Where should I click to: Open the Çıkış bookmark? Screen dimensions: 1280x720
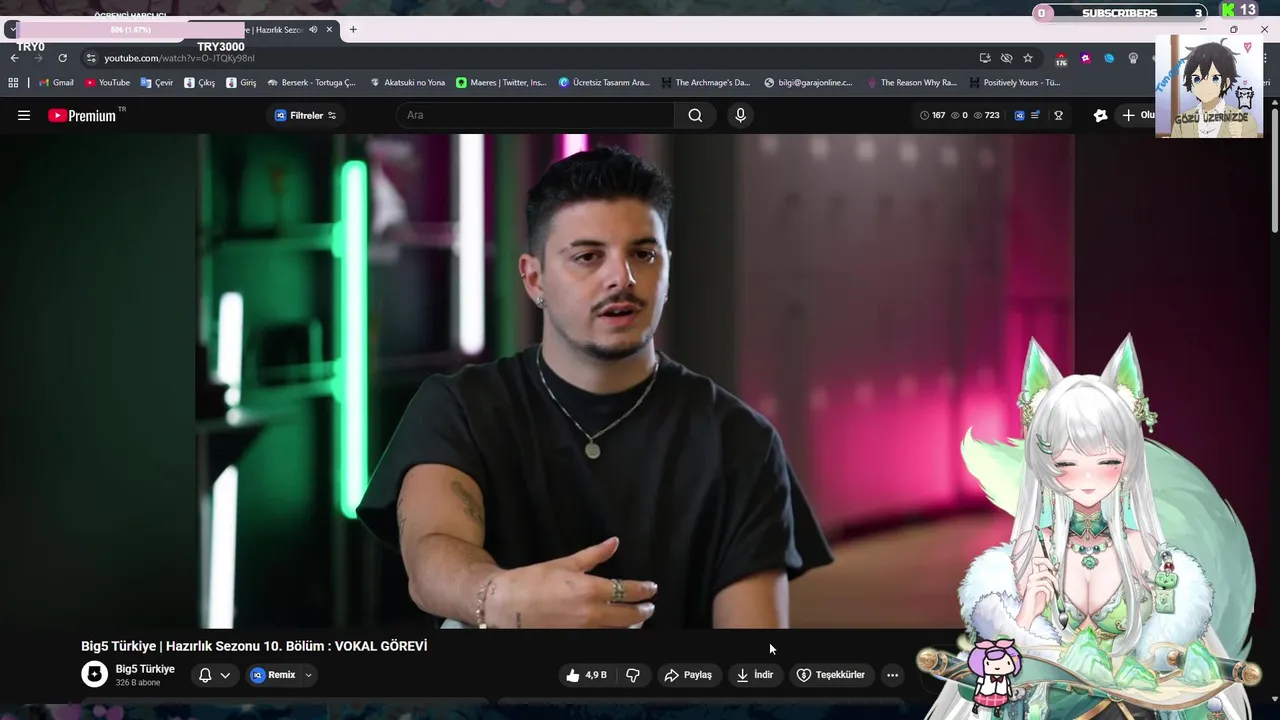(x=200, y=83)
